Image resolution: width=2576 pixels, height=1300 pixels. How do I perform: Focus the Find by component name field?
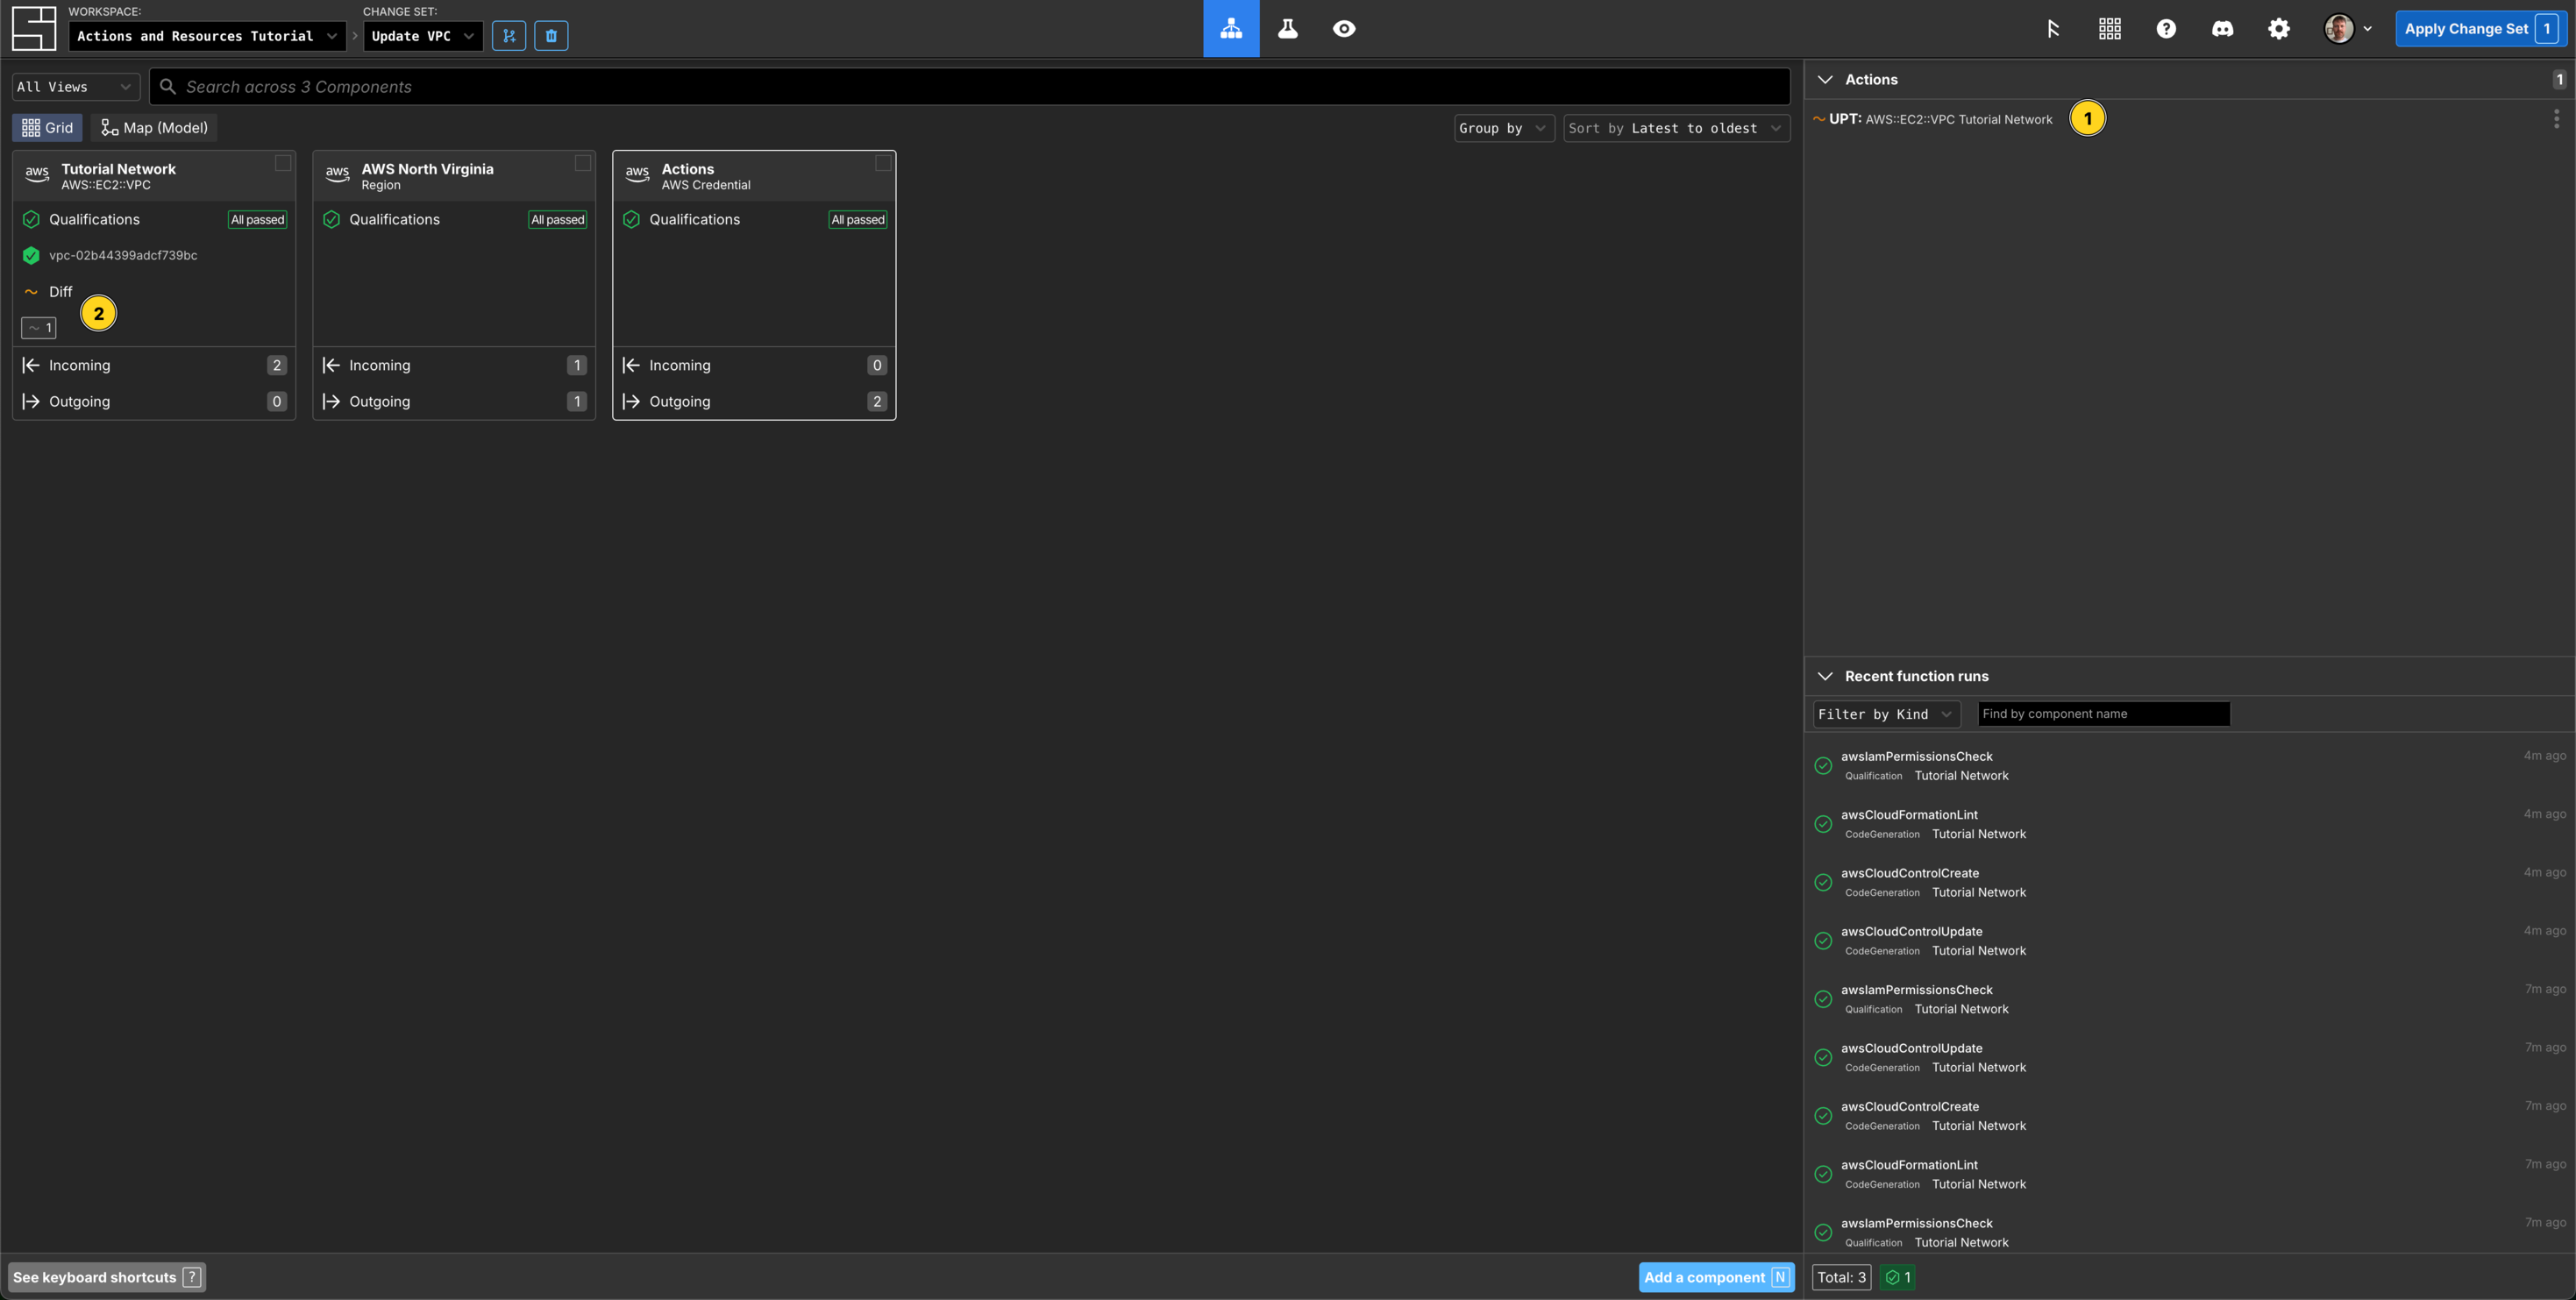point(2103,714)
